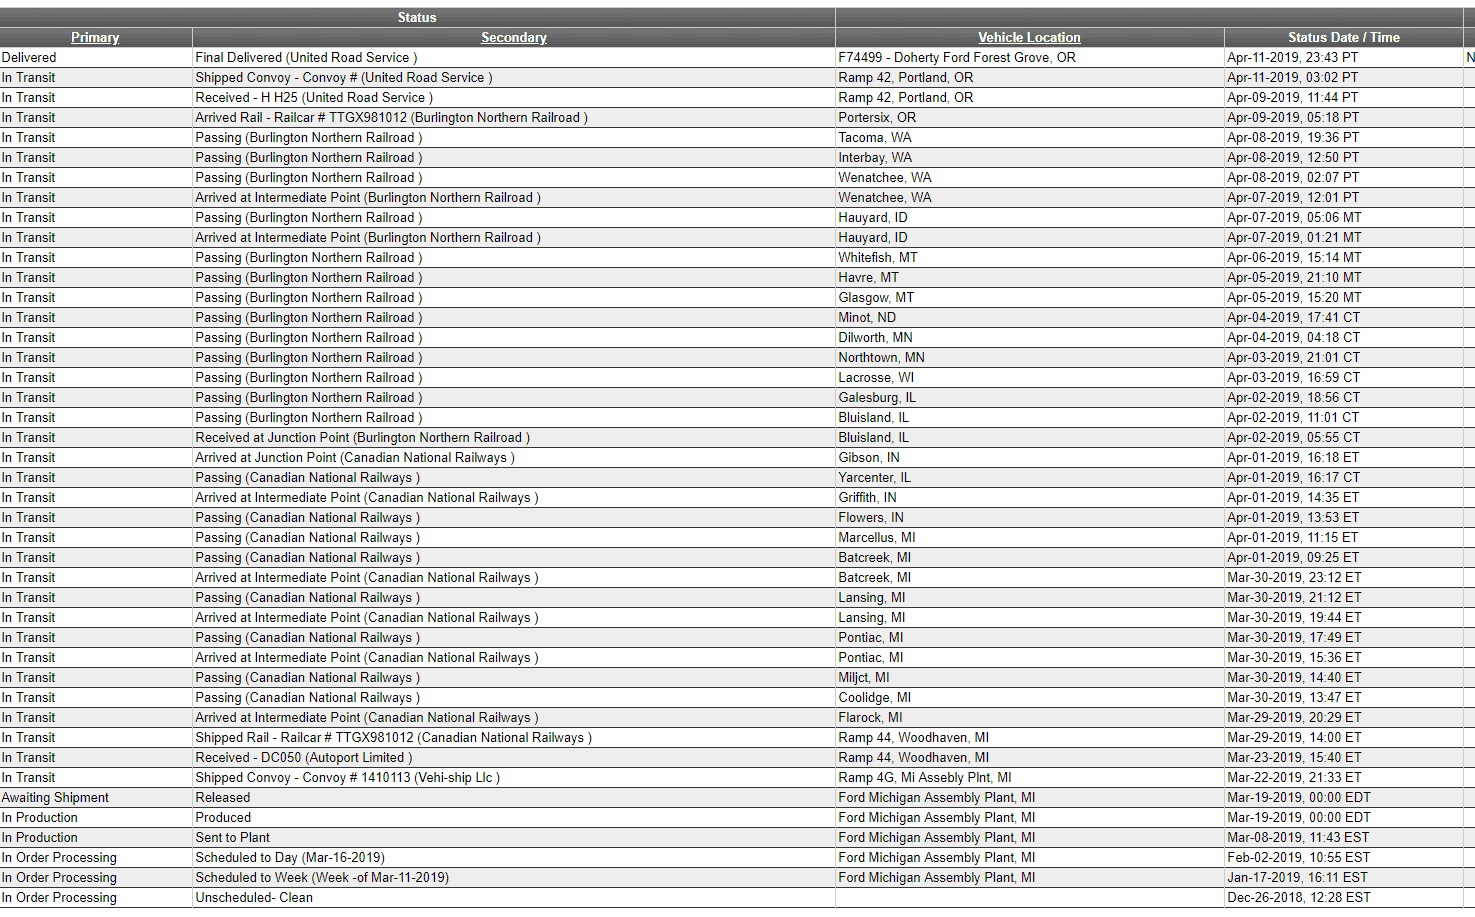Select 'Shipped Convoy - Convoy # (United Road Service )'
The width and height of the screenshot is (1475, 917).
(344, 77)
